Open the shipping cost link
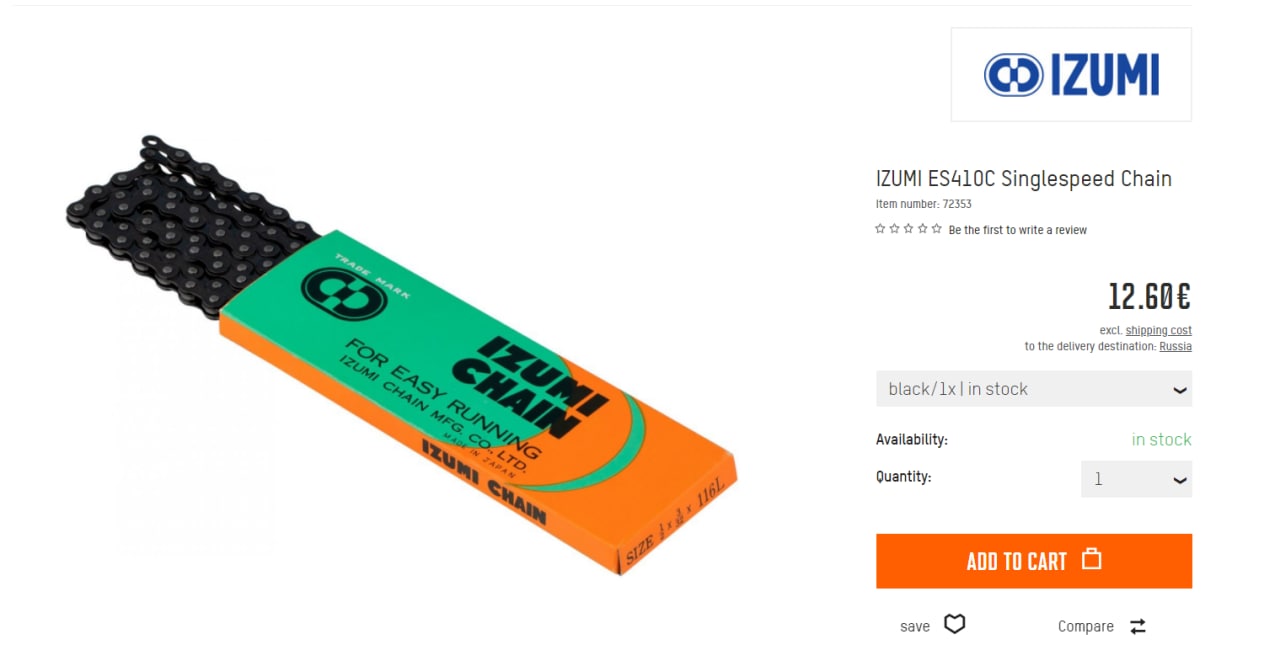 (x=1158, y=330)
